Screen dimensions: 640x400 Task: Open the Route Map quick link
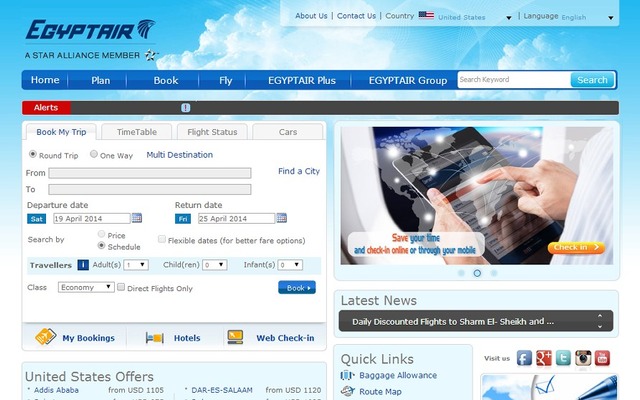pos(380,391)
